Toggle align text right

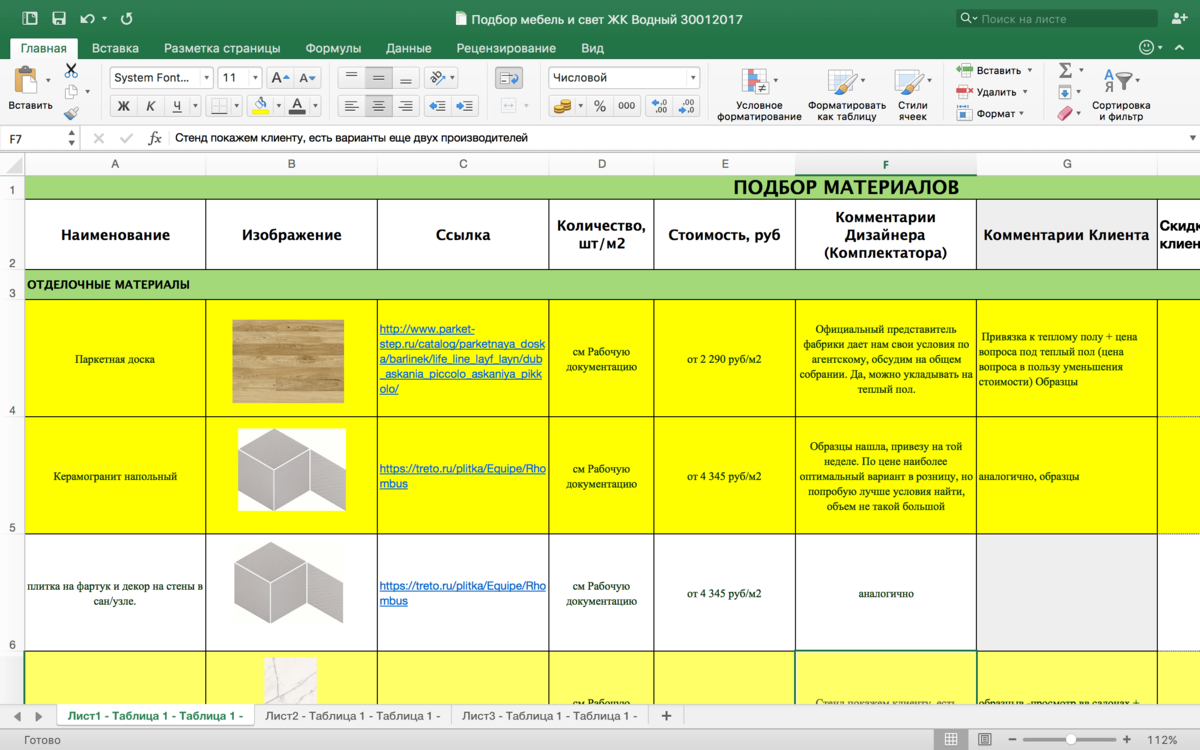pyautogui.click(x=406, y=106)
